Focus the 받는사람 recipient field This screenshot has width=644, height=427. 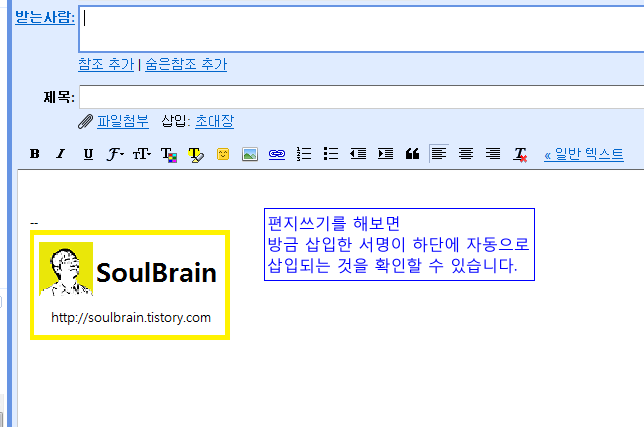pyautogui.click(x=361, y=29)
